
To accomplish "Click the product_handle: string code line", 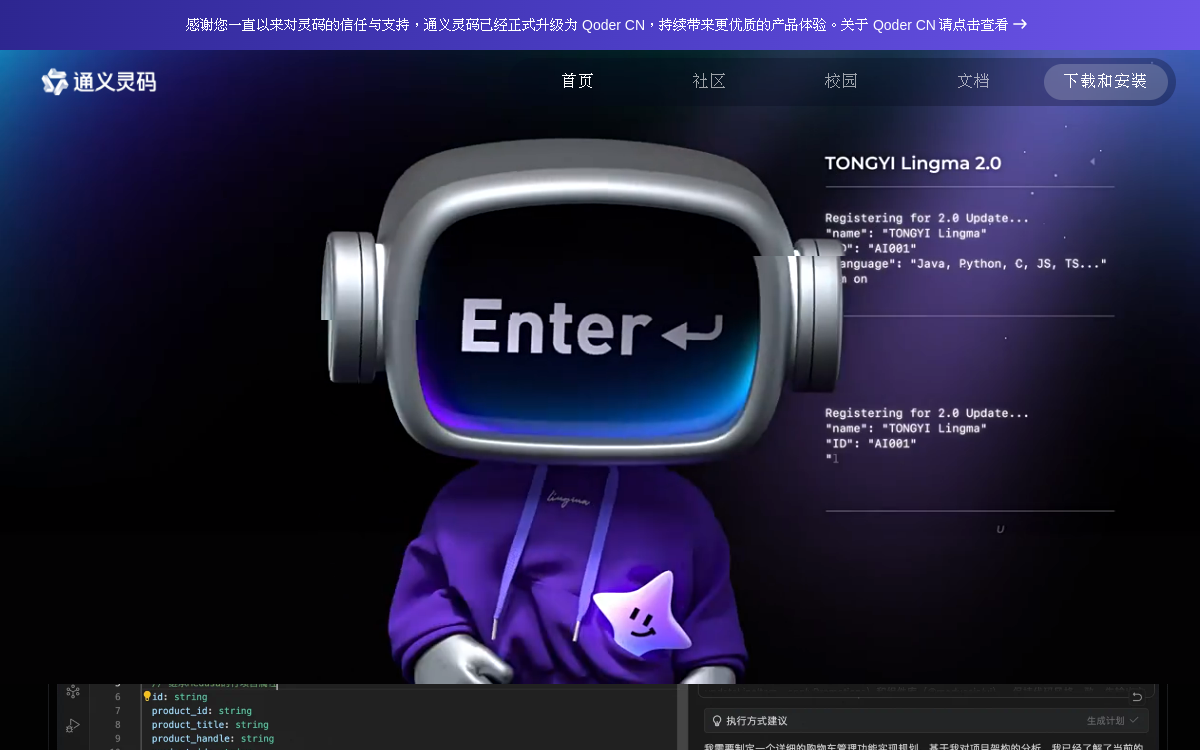I will click(x=213, y=739).
